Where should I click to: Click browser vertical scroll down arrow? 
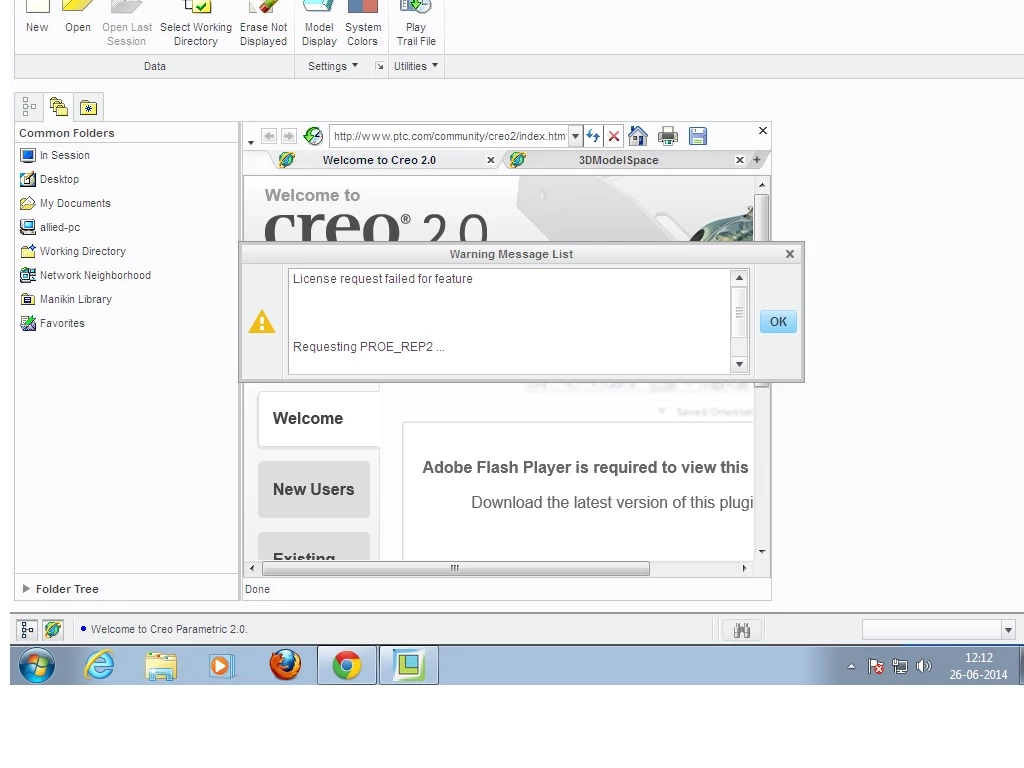(762, 552)
